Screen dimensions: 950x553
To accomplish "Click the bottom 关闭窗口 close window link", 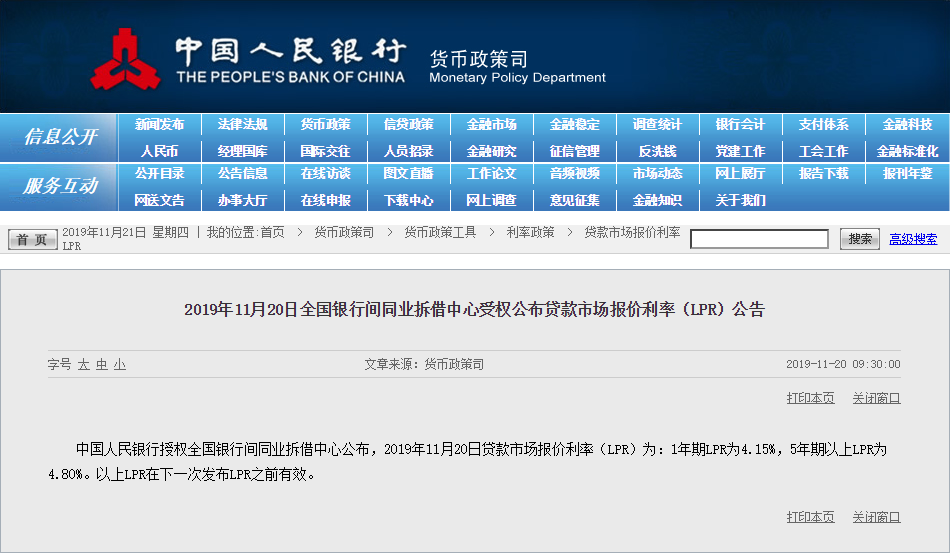I will pyautogui.click(x=876, y=517).
